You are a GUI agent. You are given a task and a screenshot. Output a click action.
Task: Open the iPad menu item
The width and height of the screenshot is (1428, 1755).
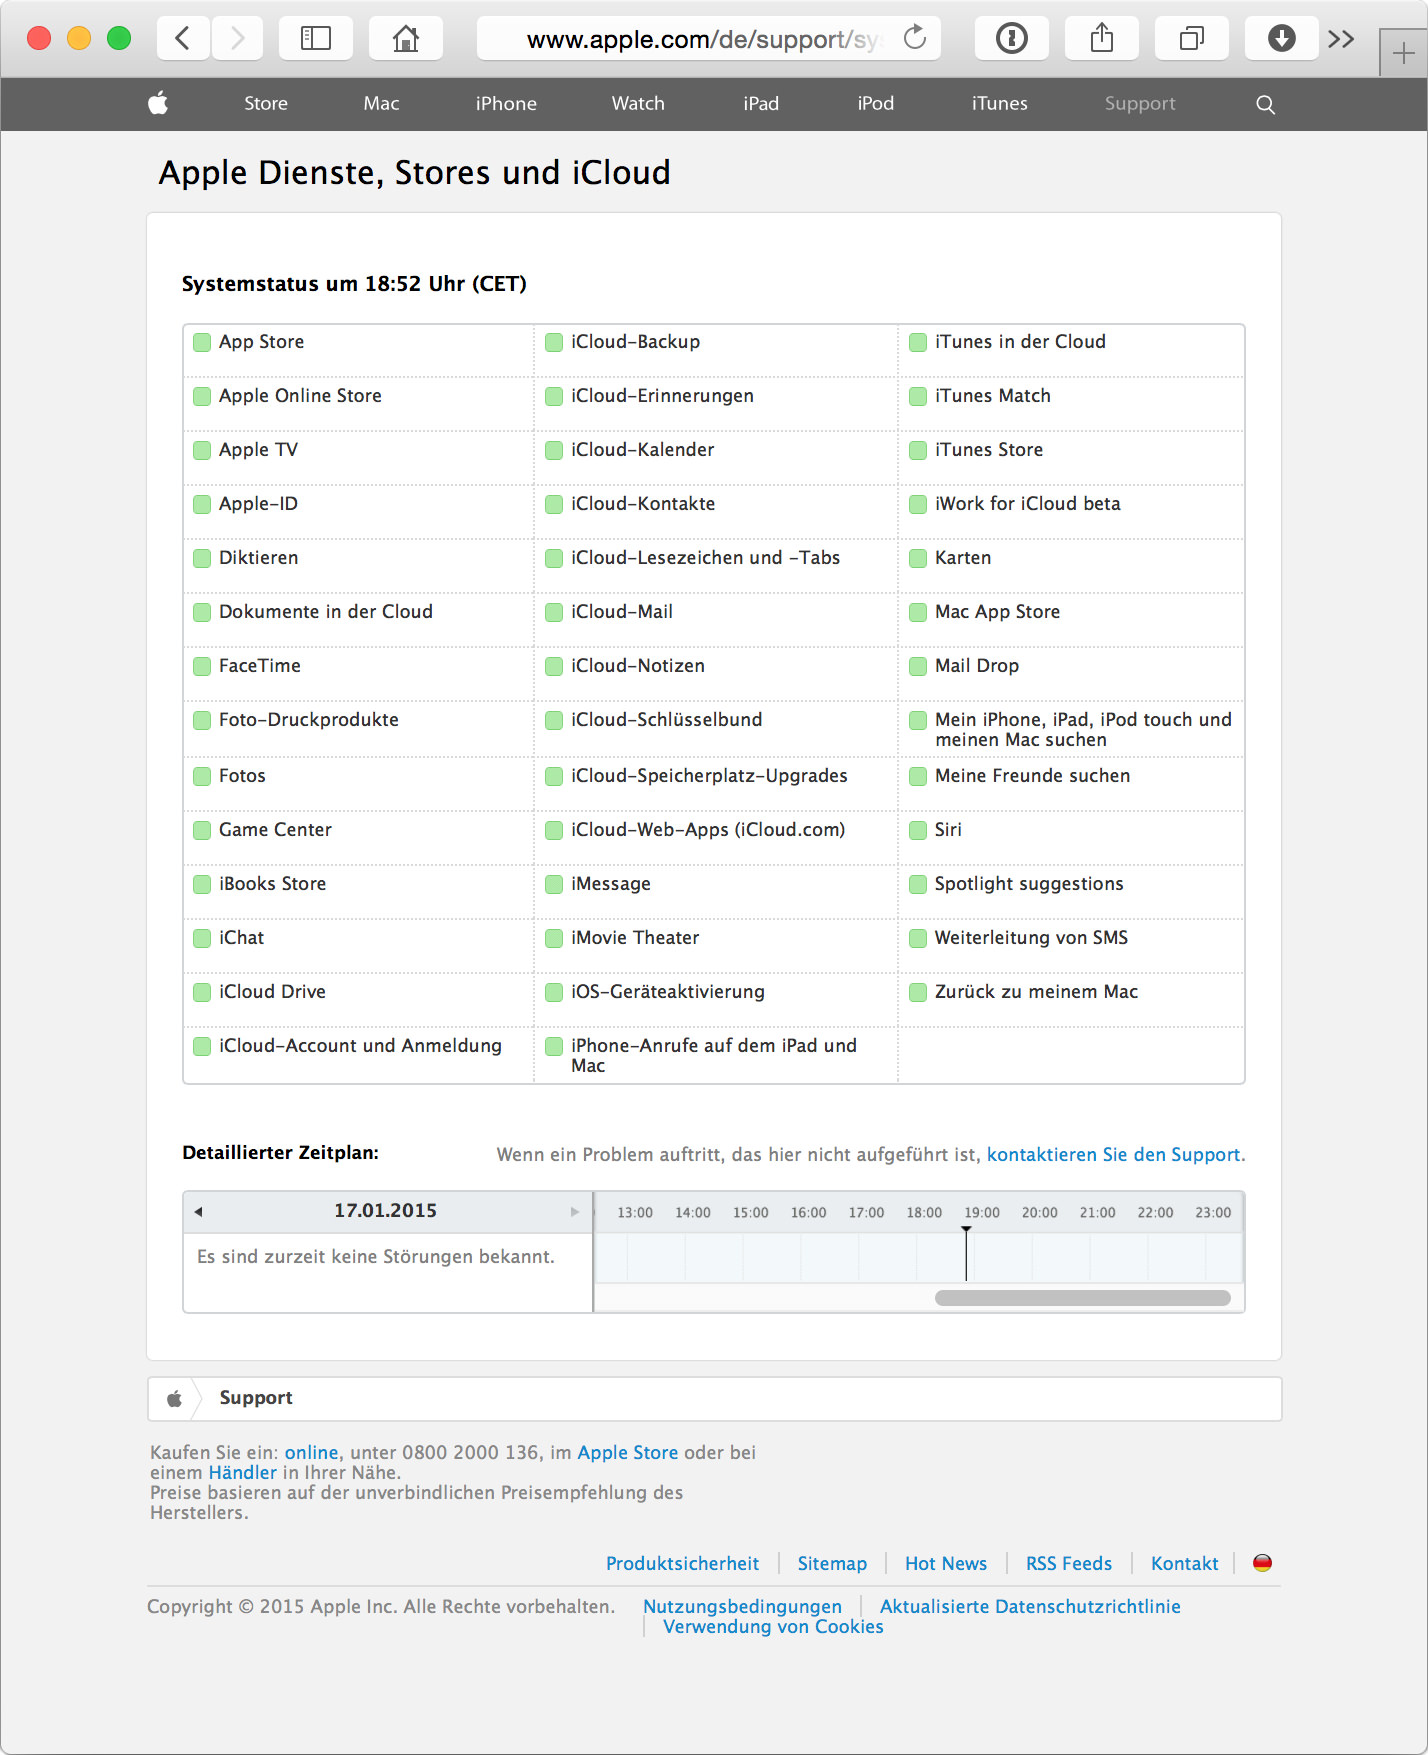[761, 103]
